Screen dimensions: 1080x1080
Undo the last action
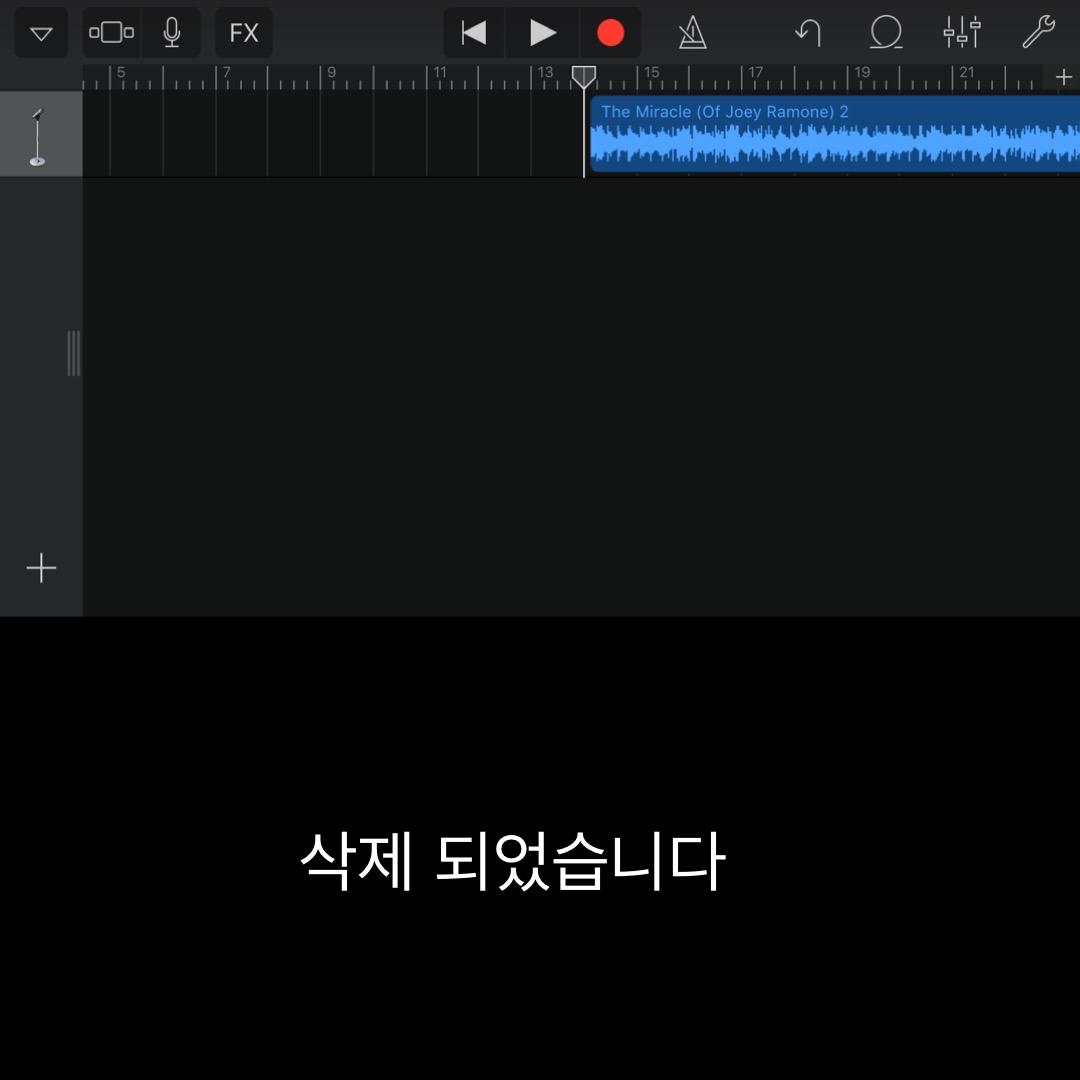(x=807, y=33)
